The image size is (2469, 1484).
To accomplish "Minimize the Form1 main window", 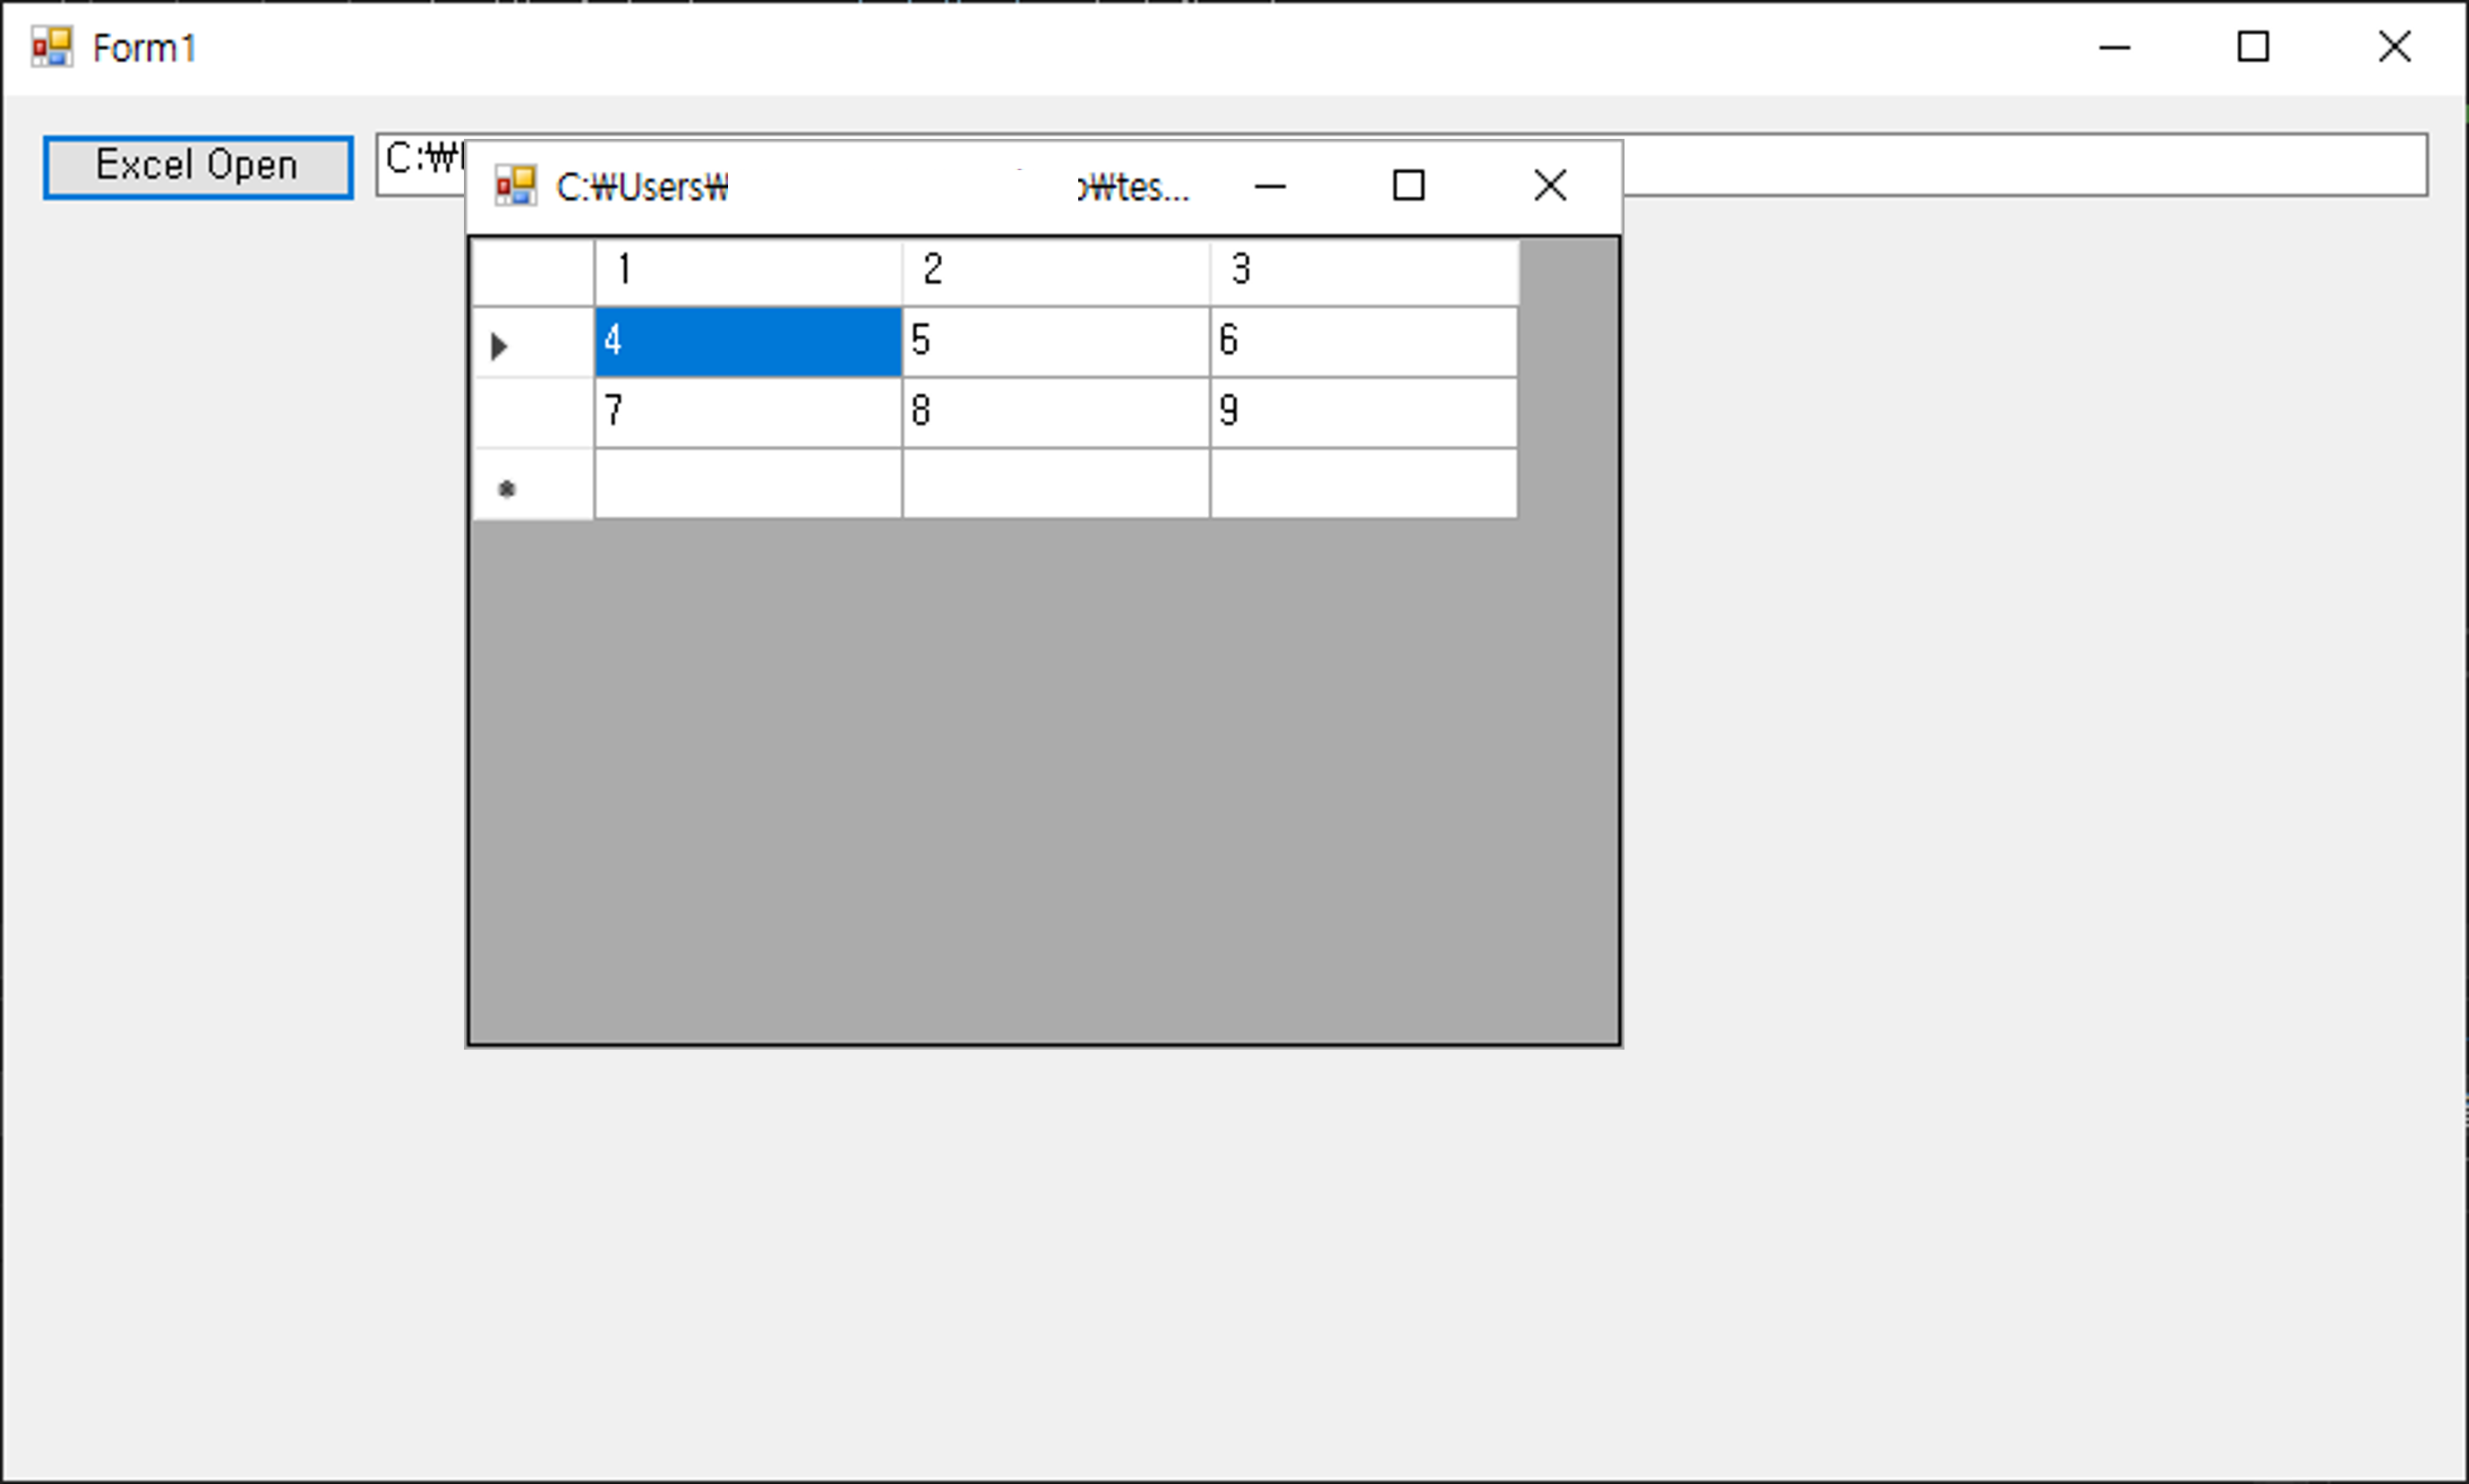I will (2114, 47).
